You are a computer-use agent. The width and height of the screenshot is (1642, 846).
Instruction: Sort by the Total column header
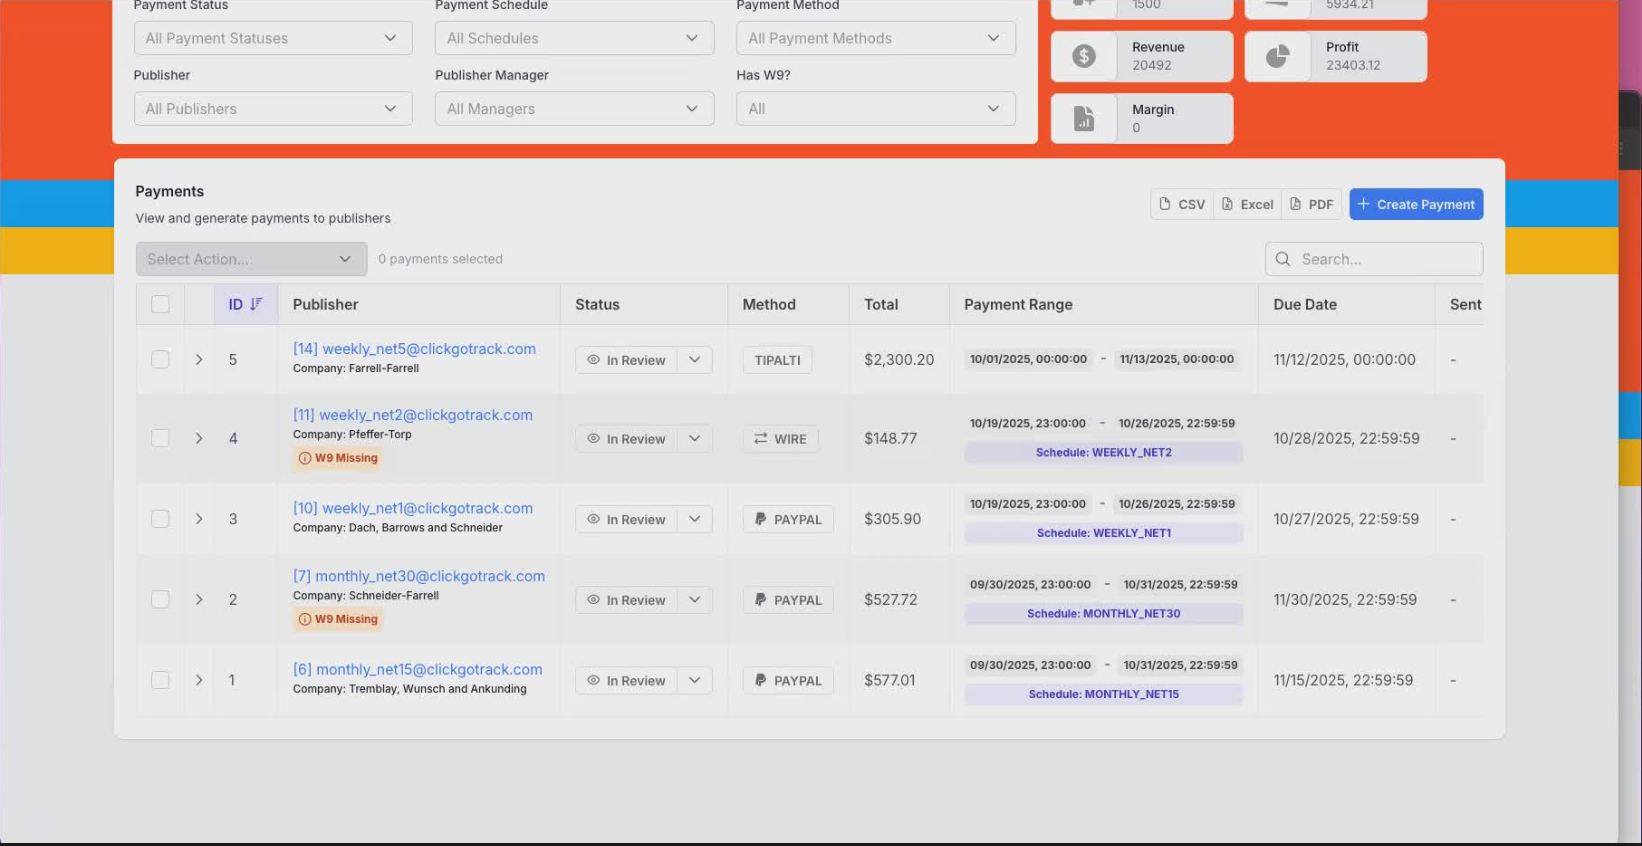880,304
